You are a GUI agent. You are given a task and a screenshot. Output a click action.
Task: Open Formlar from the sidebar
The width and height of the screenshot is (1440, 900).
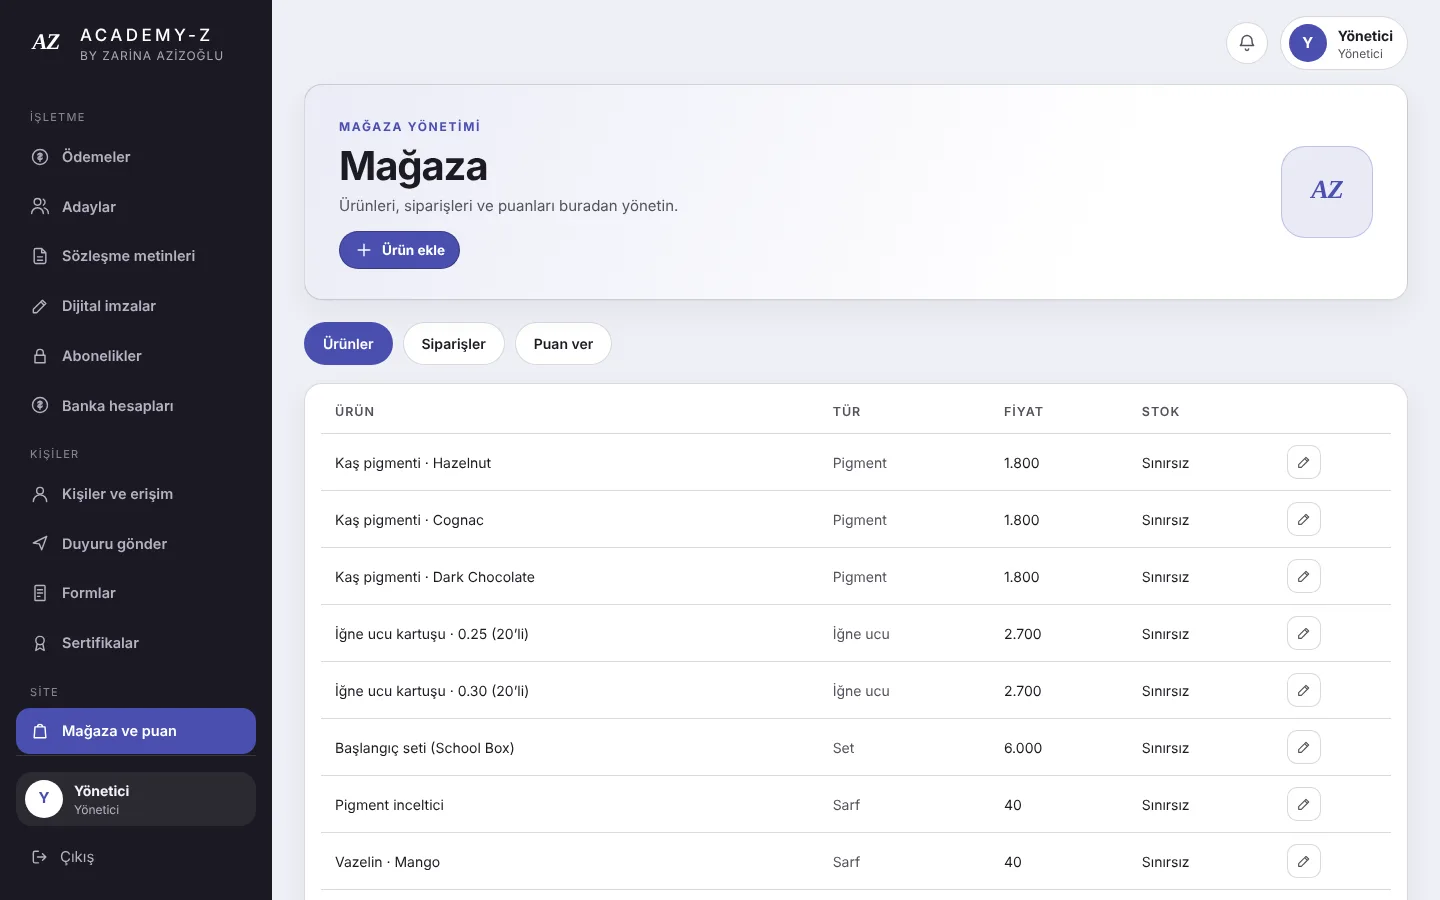136,593
